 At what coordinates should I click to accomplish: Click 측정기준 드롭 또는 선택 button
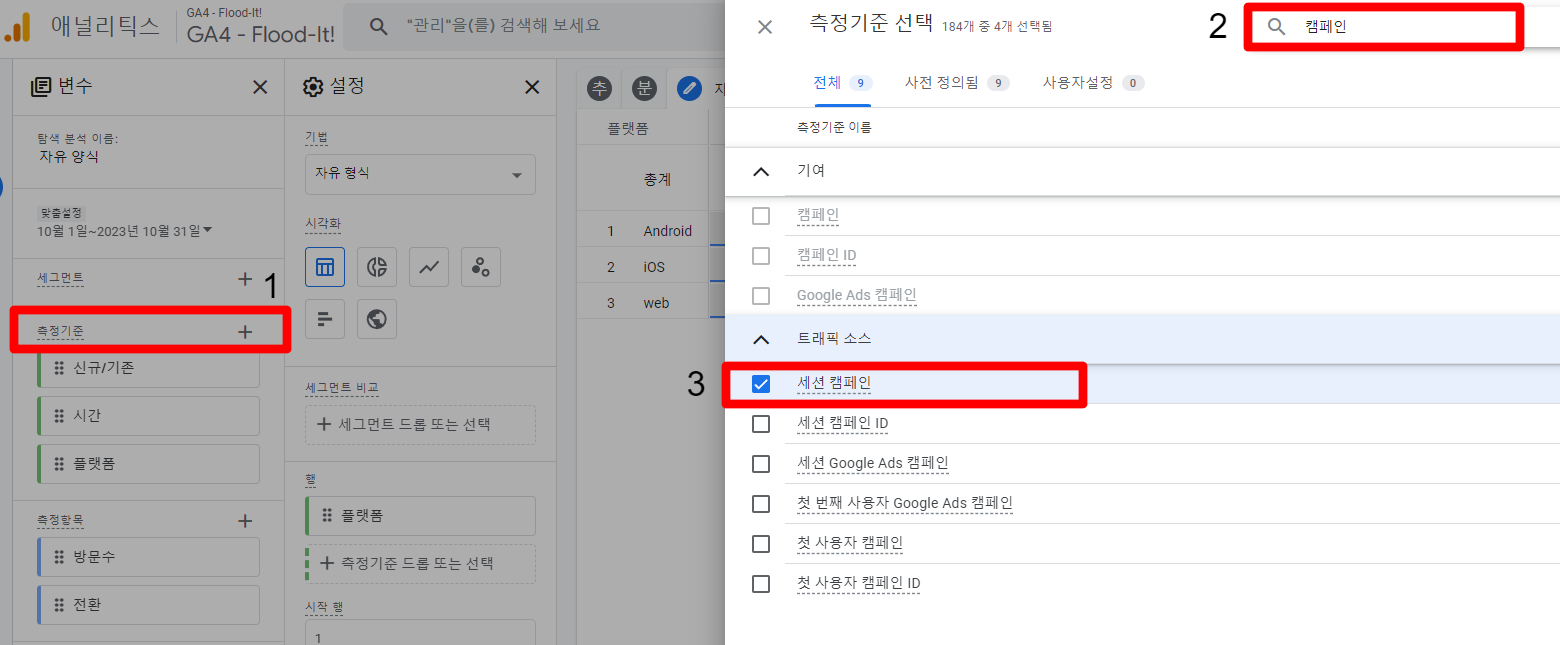point(420,563)
